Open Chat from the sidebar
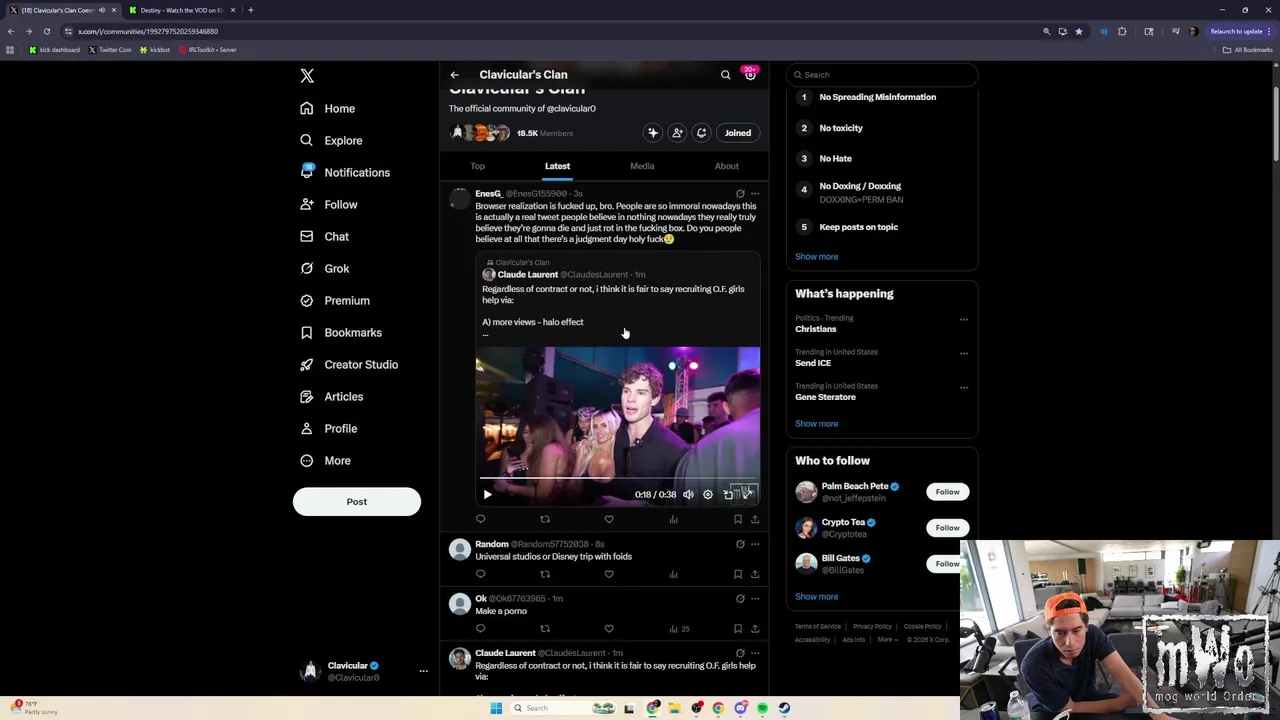 [x=324, y=236]
